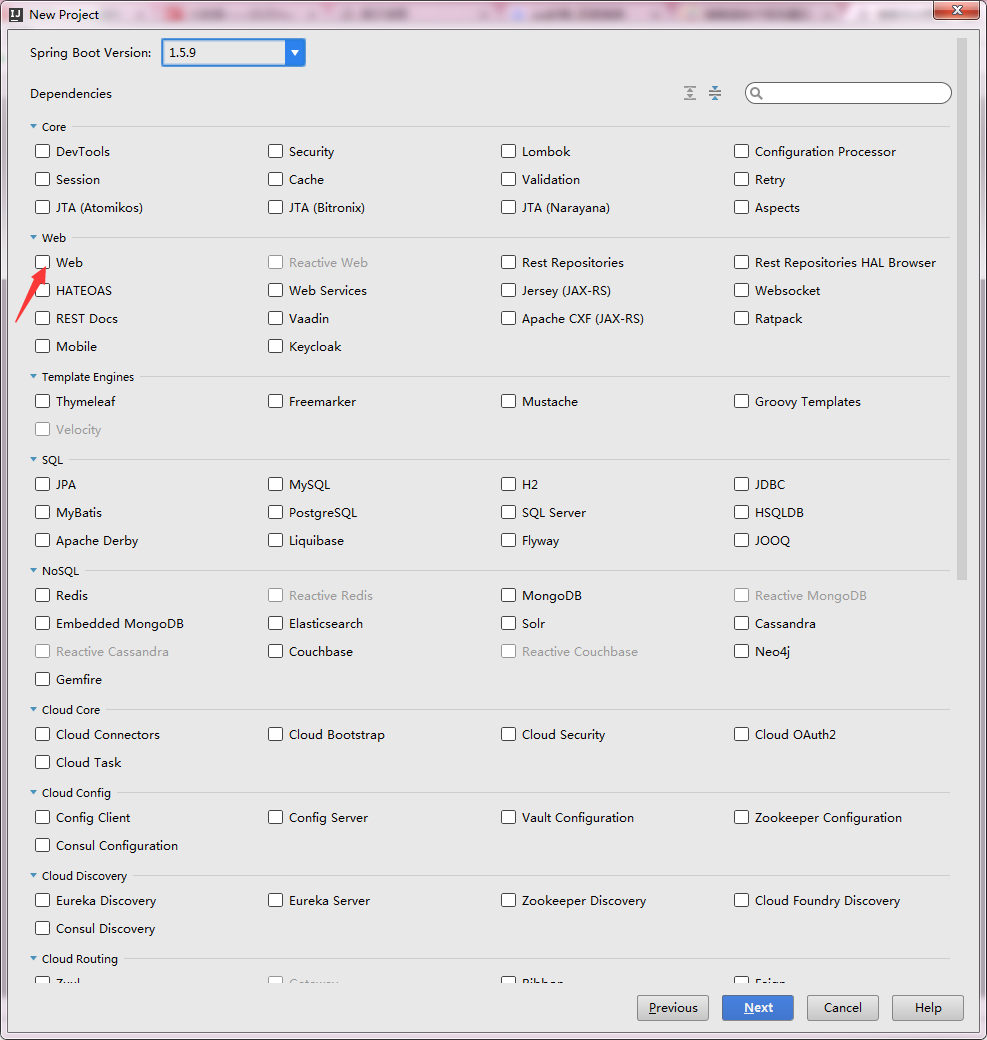Click the IntelliJ logo in title bar
The image size is (987, 1040).
point(16,14)
